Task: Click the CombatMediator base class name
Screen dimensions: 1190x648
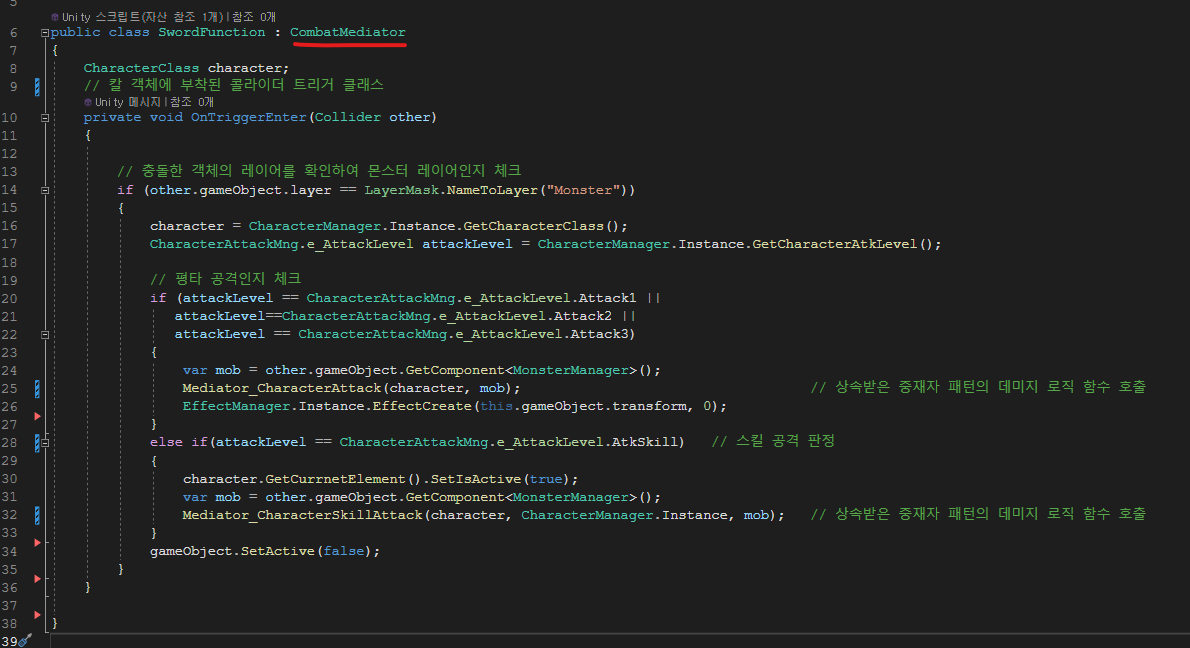Action: point(348,32)
